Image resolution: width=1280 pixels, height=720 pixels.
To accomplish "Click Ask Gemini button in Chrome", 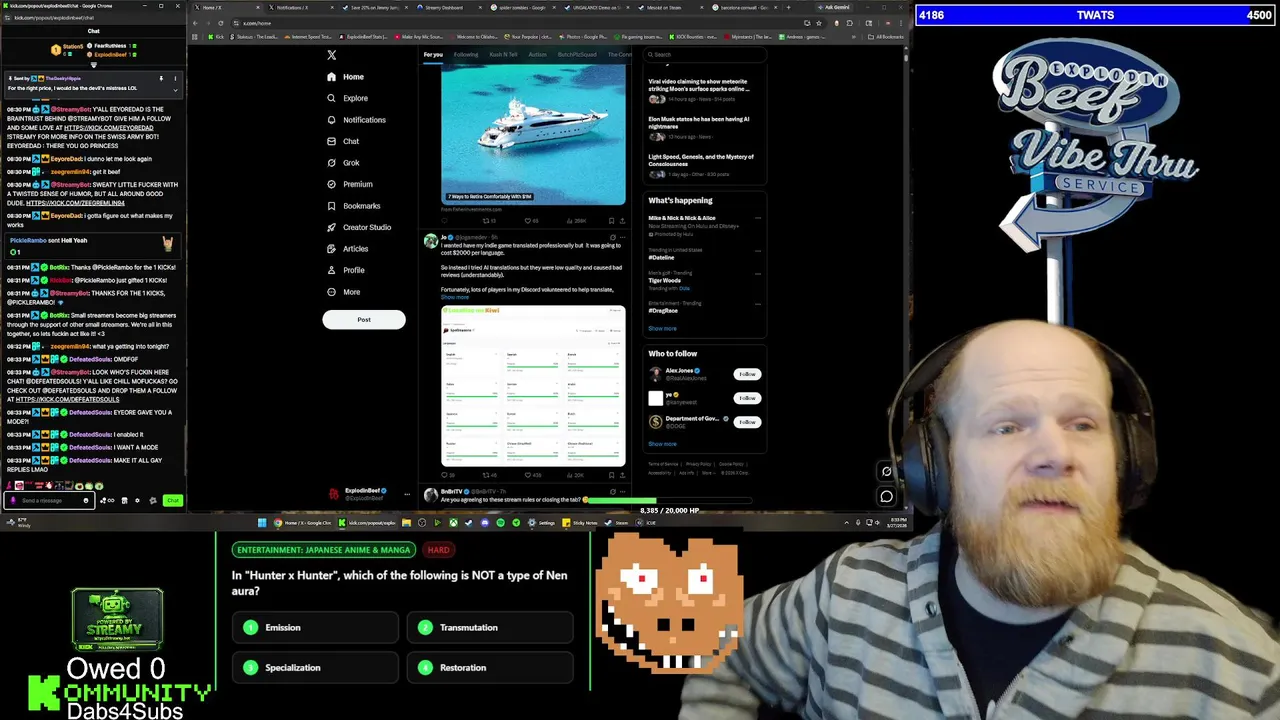I will point(835,7).
